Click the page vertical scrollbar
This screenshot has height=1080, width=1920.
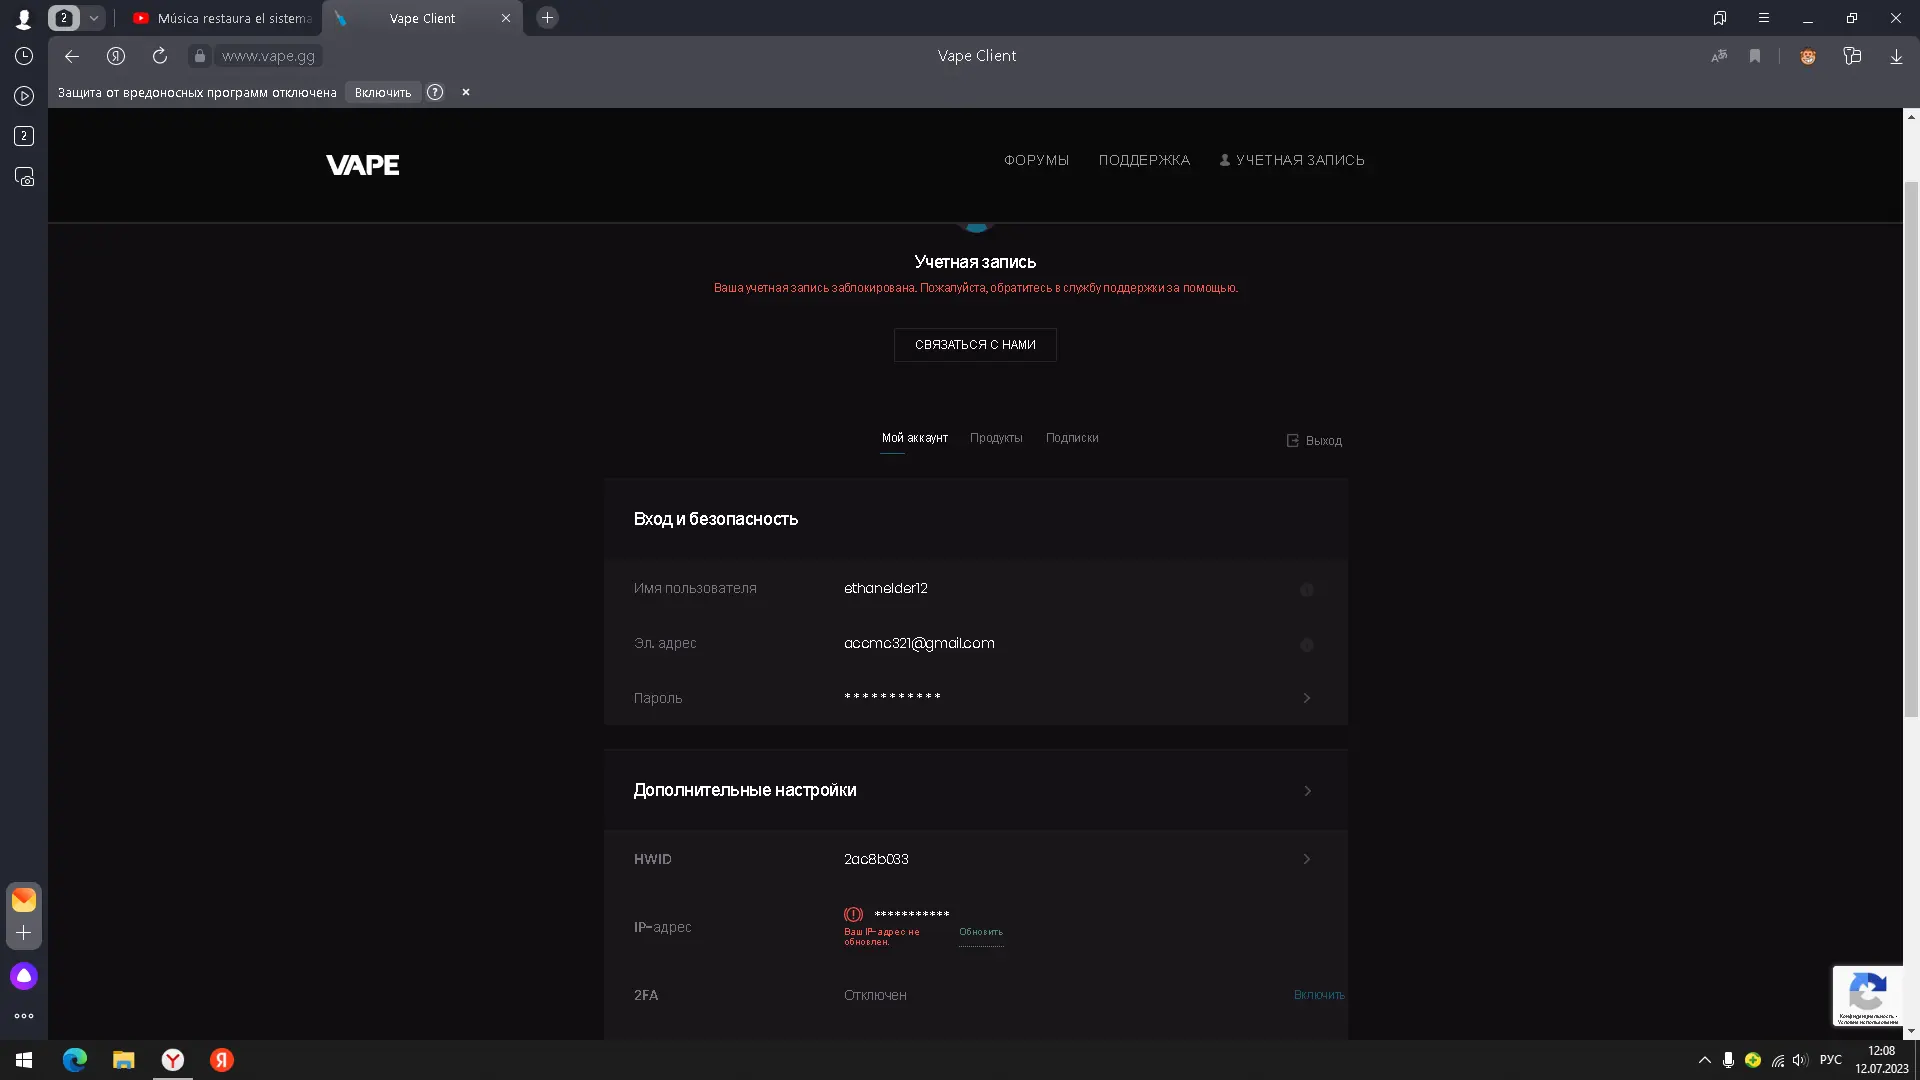click(1911, 450)
